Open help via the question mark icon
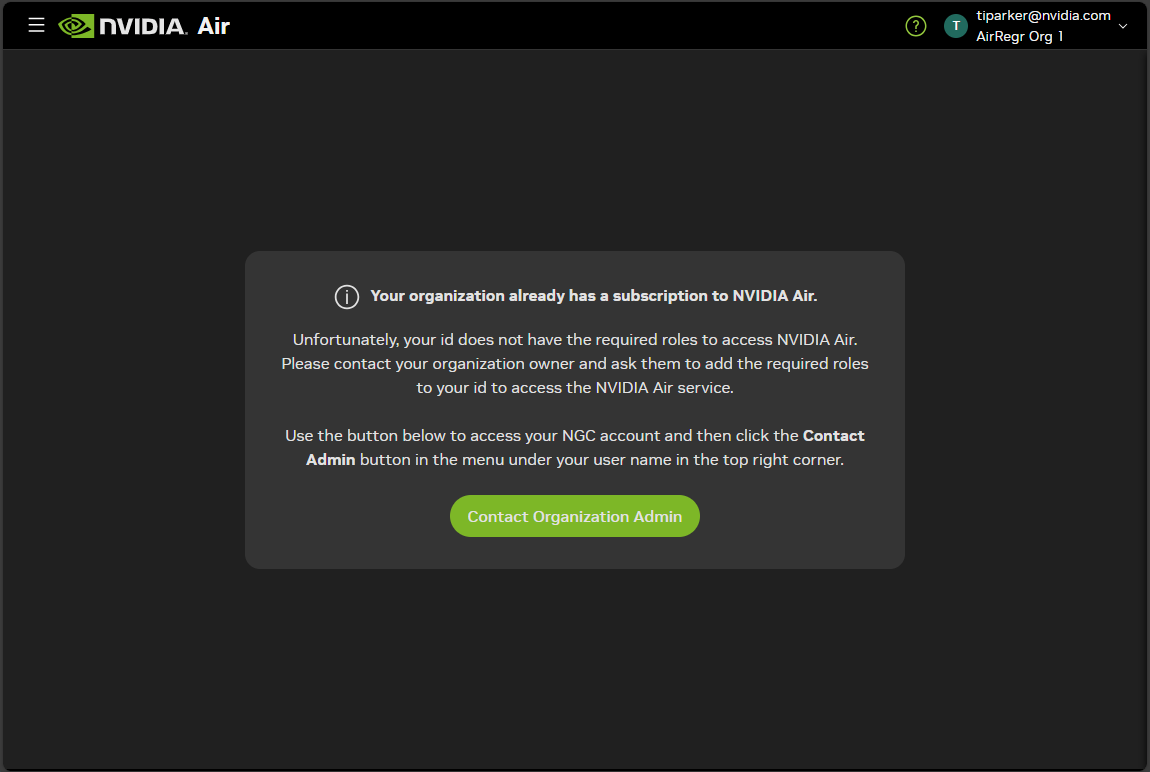The image size is (1150, 772). (915, 26)
